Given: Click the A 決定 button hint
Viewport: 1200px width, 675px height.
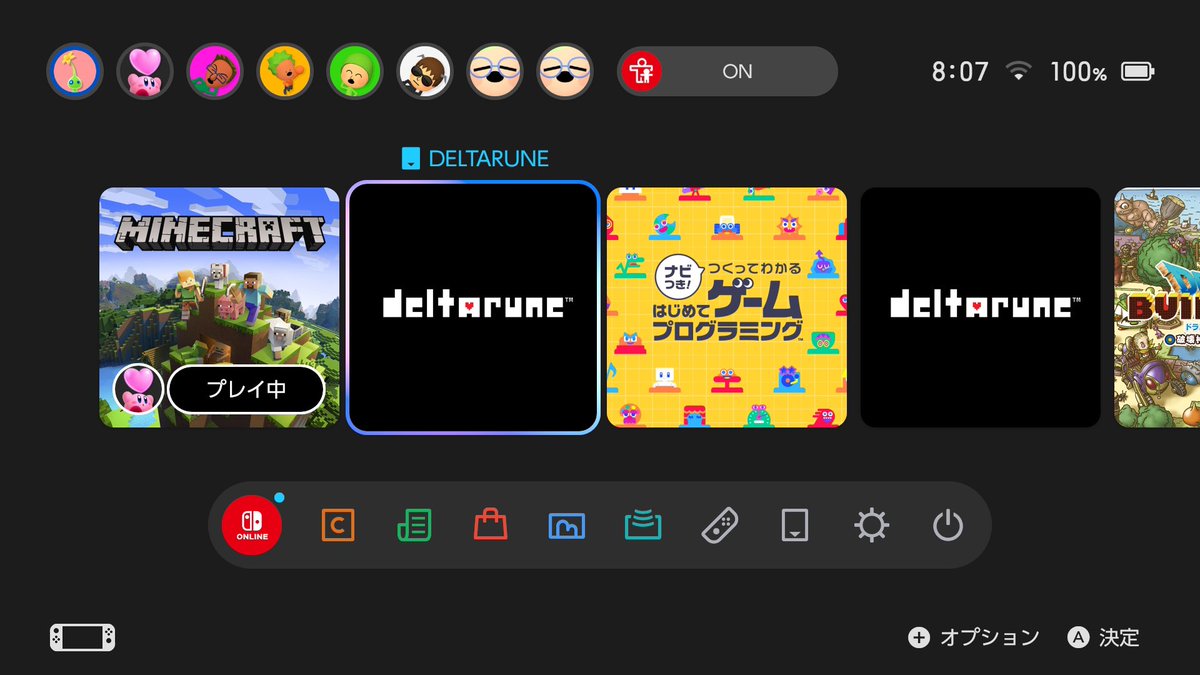Looking at the screenshot, I should pos(1104,637).
